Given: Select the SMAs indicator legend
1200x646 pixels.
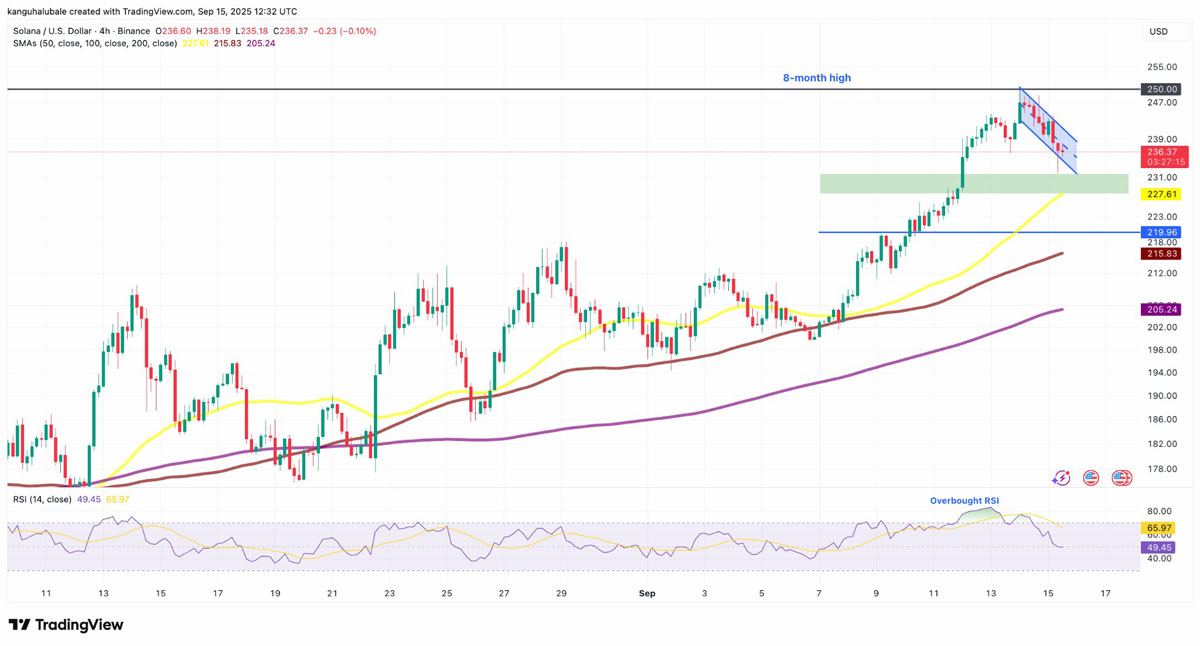Looking at the screenshot, I should point(95,44).
